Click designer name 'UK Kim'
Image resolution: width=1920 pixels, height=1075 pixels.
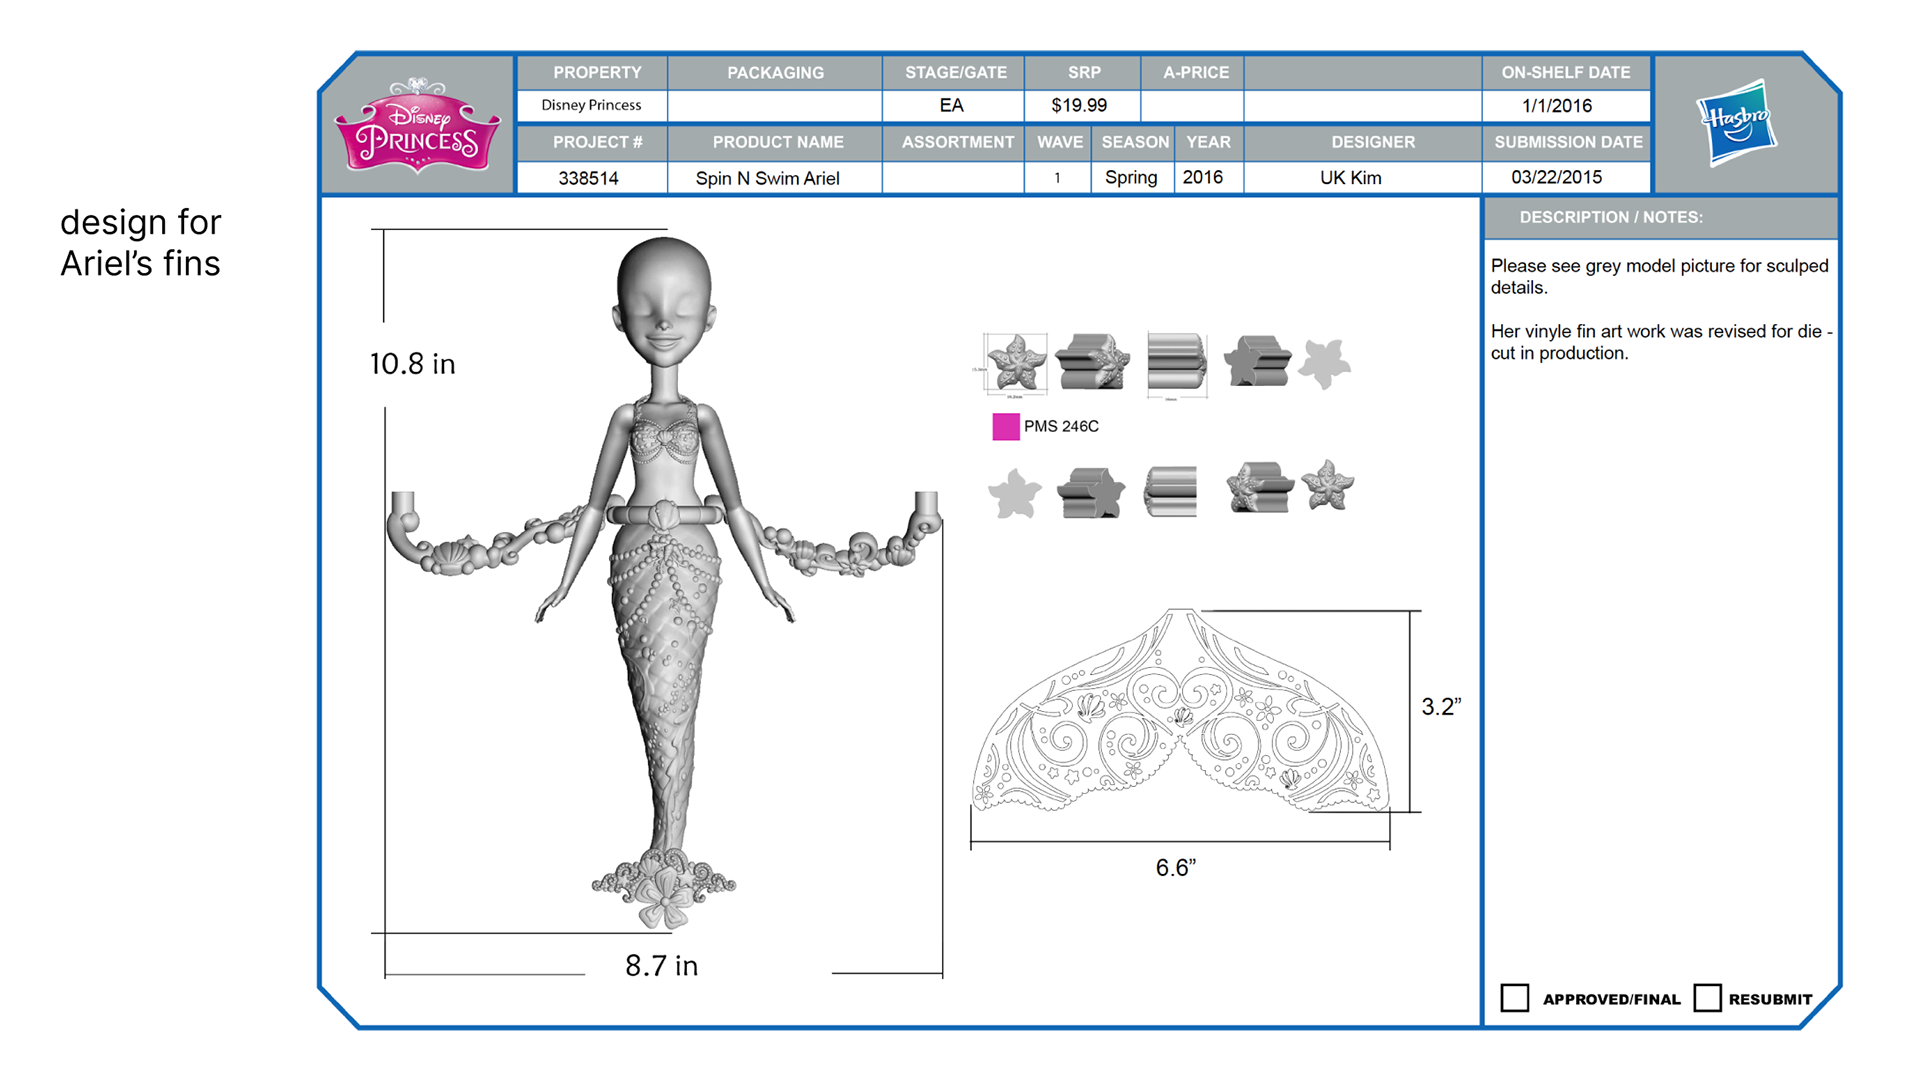point(1350,178)
